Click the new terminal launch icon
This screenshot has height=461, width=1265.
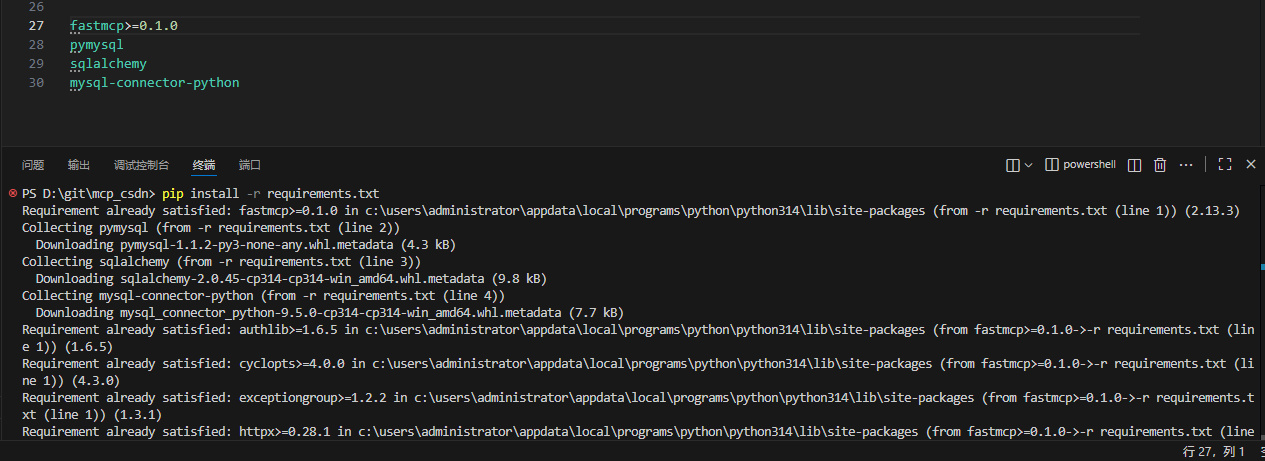point(1012,165)
